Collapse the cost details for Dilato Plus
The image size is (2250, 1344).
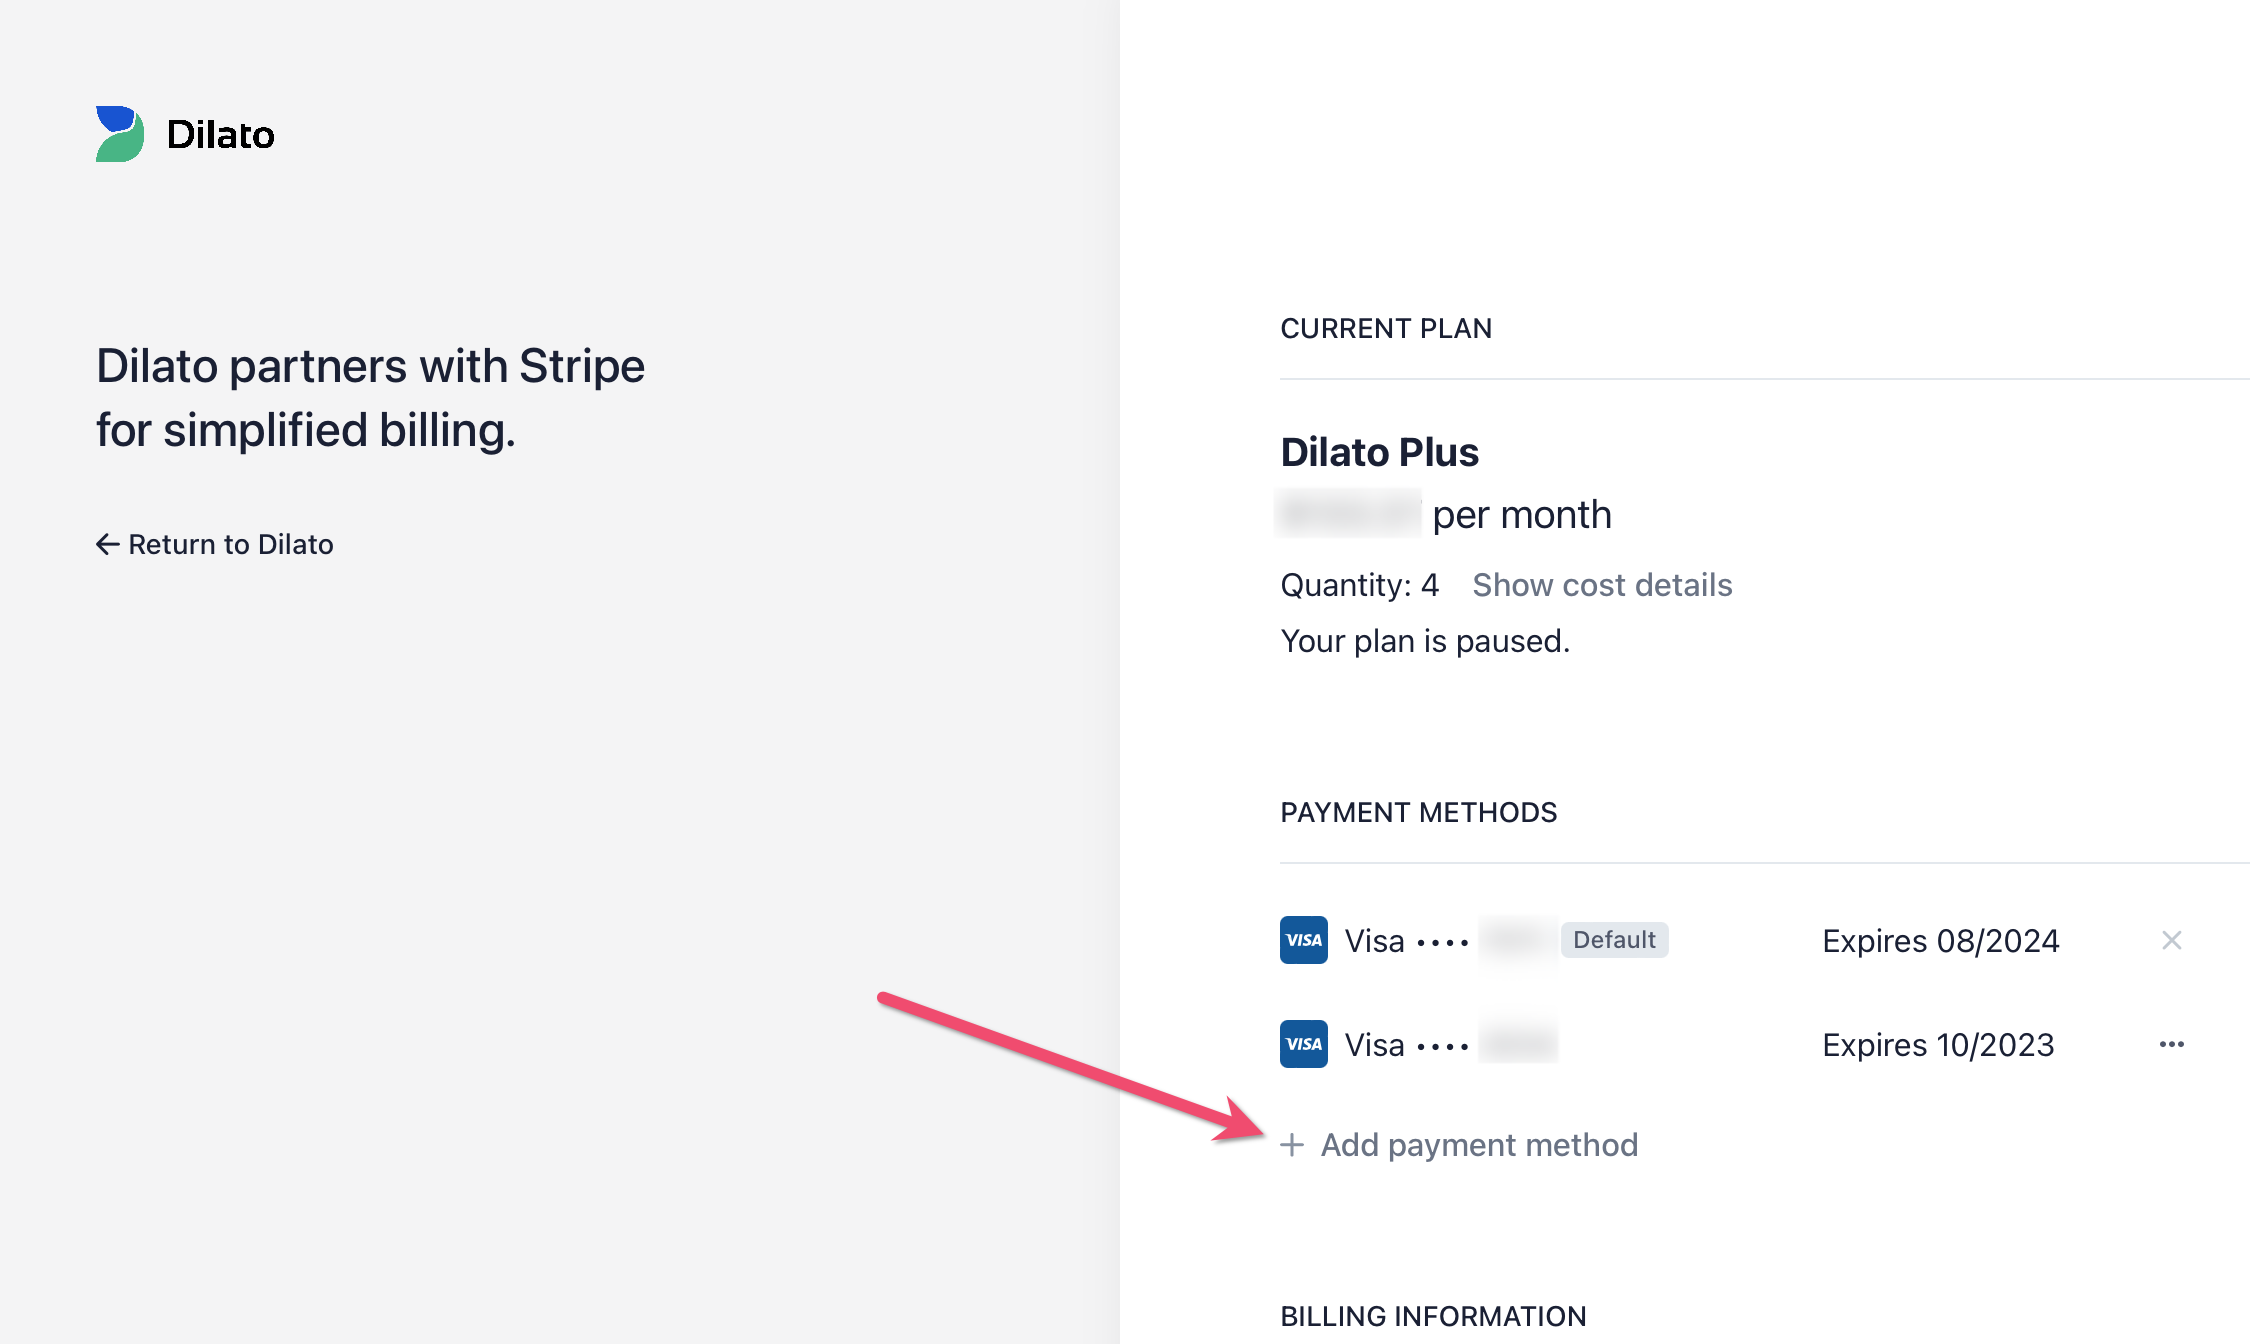point(1601,585)
